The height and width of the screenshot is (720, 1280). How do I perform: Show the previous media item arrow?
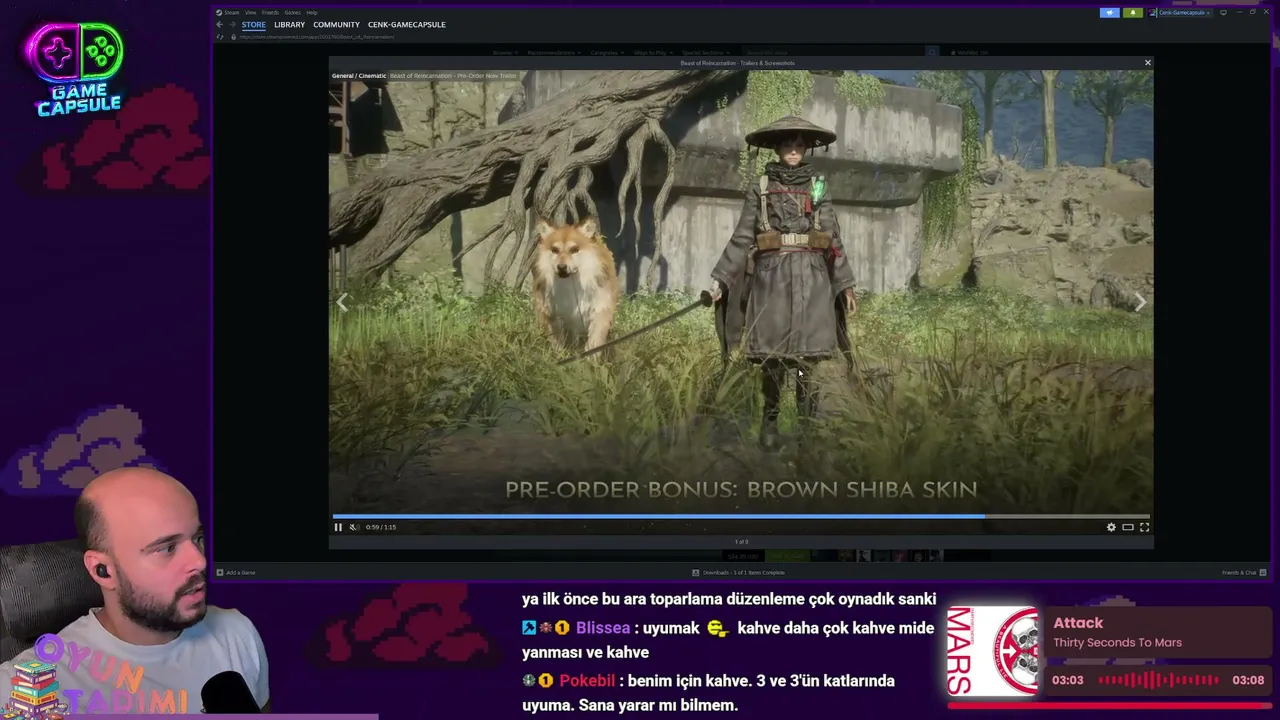[x=342, y=302]
